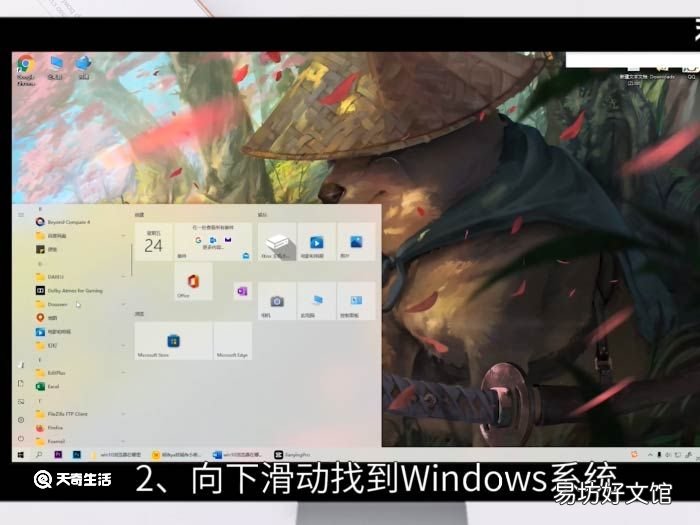The image size is (700, 525).
Task: Open the Microsoft Edge tile
Action: pyautogui.click(x=233, y=341)
